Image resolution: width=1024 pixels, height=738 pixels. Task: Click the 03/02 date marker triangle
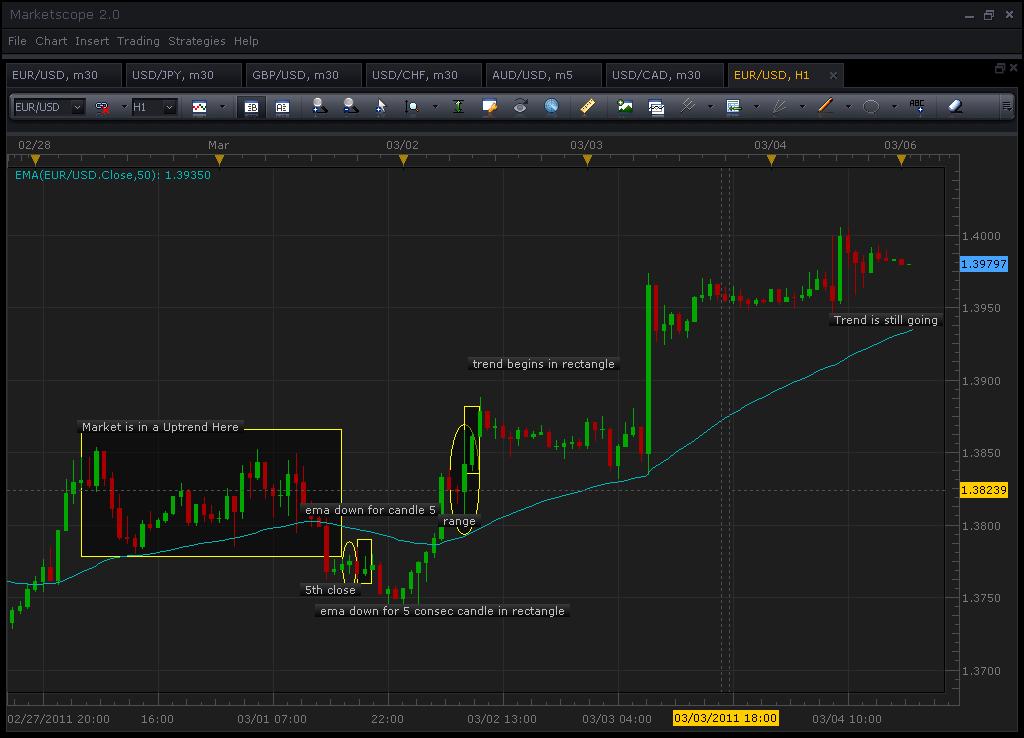pos(404,160)
